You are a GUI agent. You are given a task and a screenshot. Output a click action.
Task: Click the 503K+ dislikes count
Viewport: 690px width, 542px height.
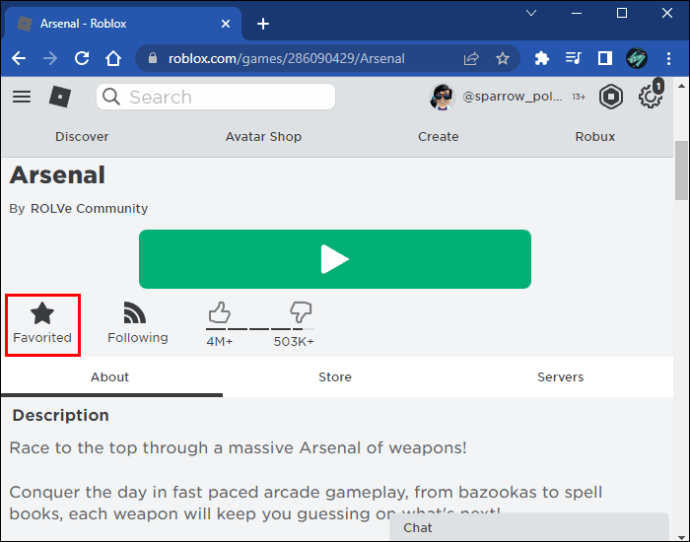294,341
